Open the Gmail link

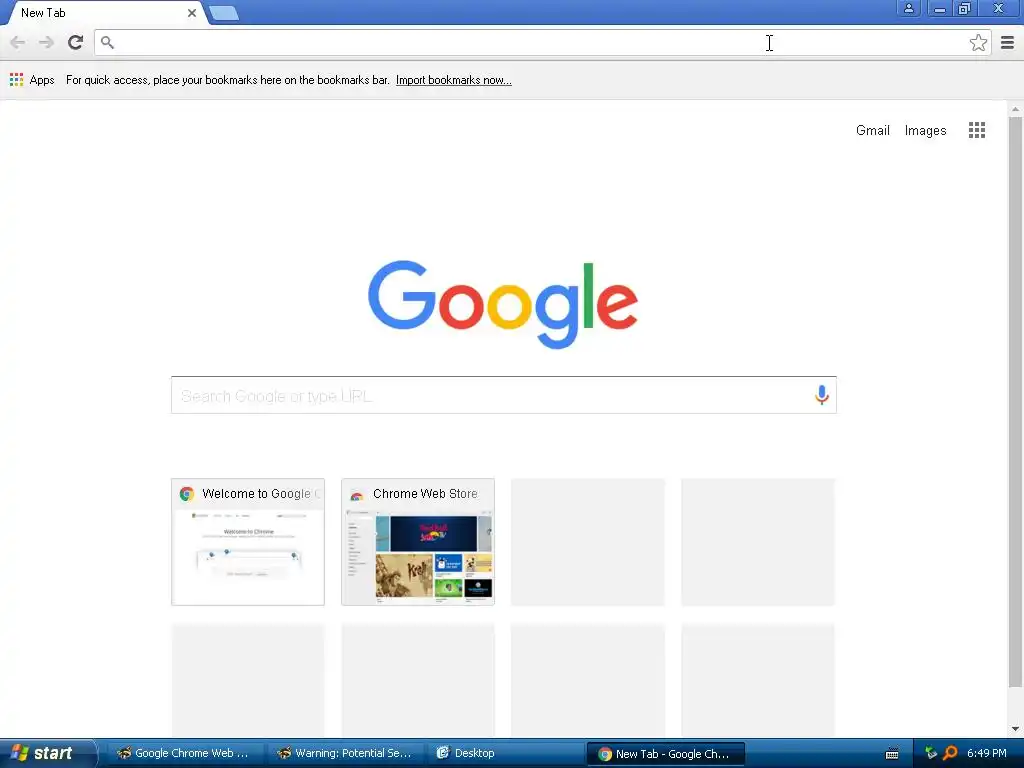click(x=872, y=131)
